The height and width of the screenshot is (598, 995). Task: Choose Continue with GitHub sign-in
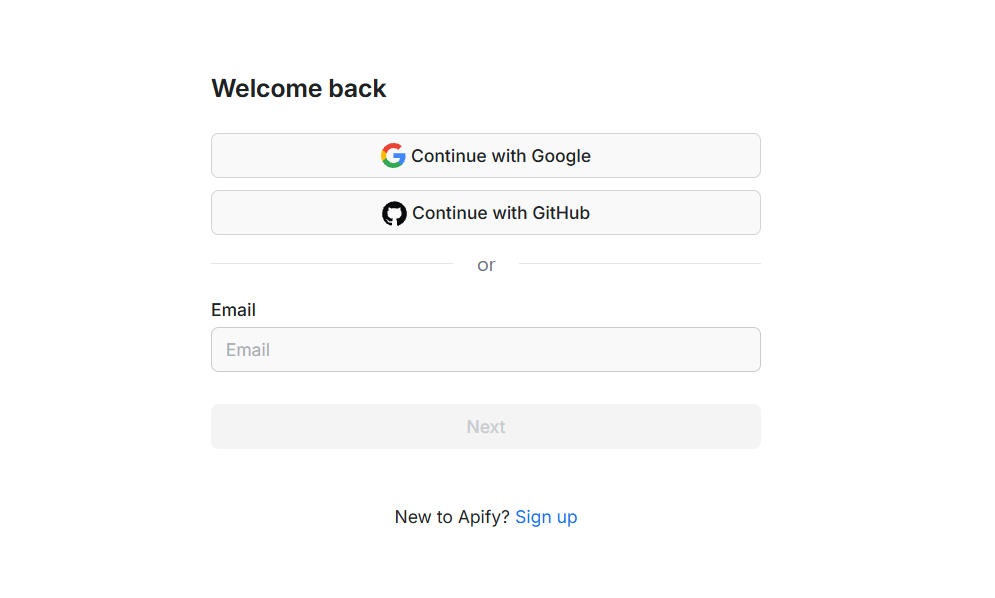pyautogui.click(x=486, y=213)
